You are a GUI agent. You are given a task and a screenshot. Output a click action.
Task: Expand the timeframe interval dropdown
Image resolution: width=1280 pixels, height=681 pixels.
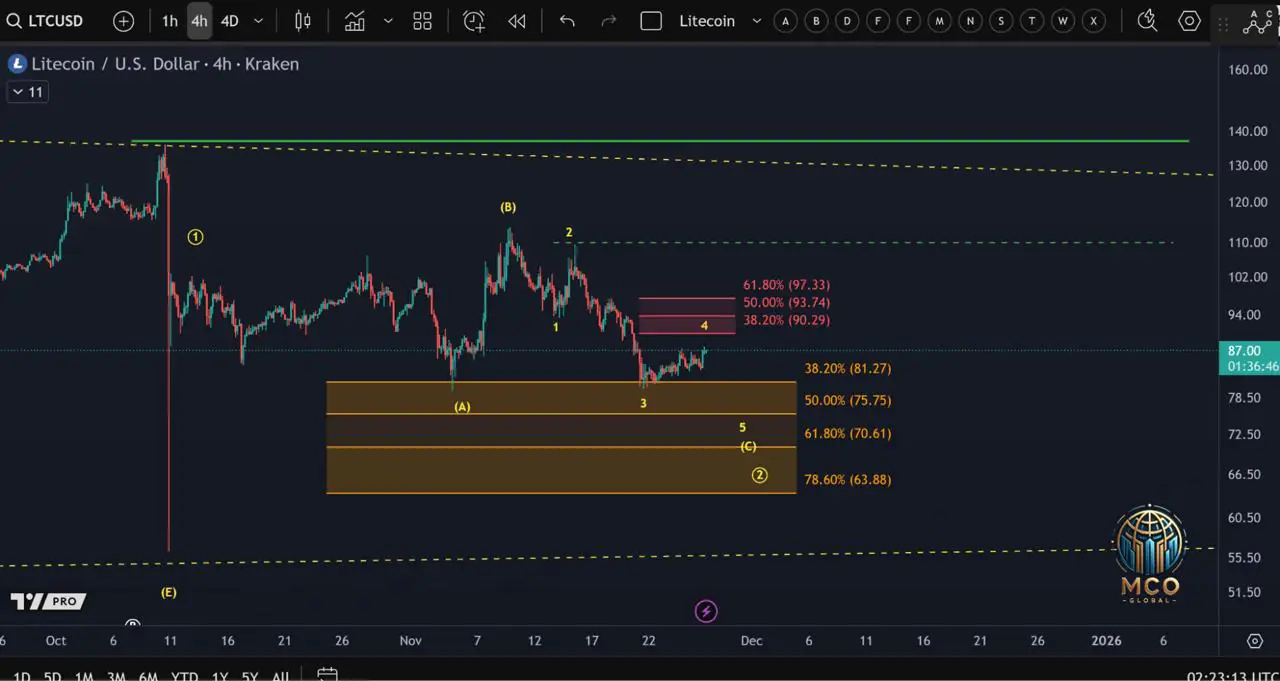coord(259,21)
